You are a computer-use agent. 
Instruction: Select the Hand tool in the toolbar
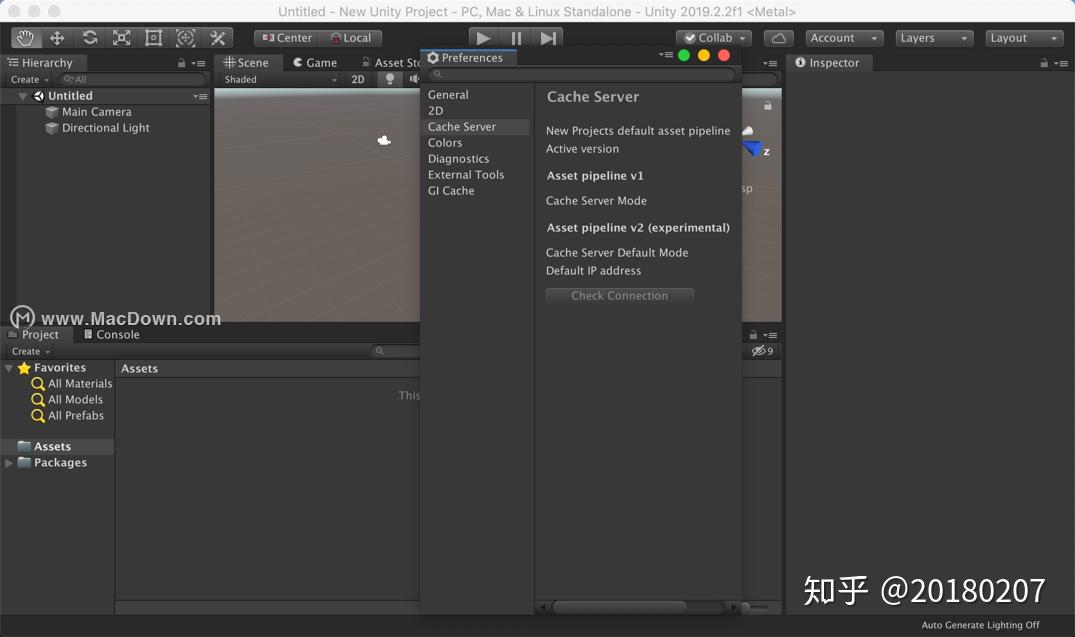(x=25, y=37)
